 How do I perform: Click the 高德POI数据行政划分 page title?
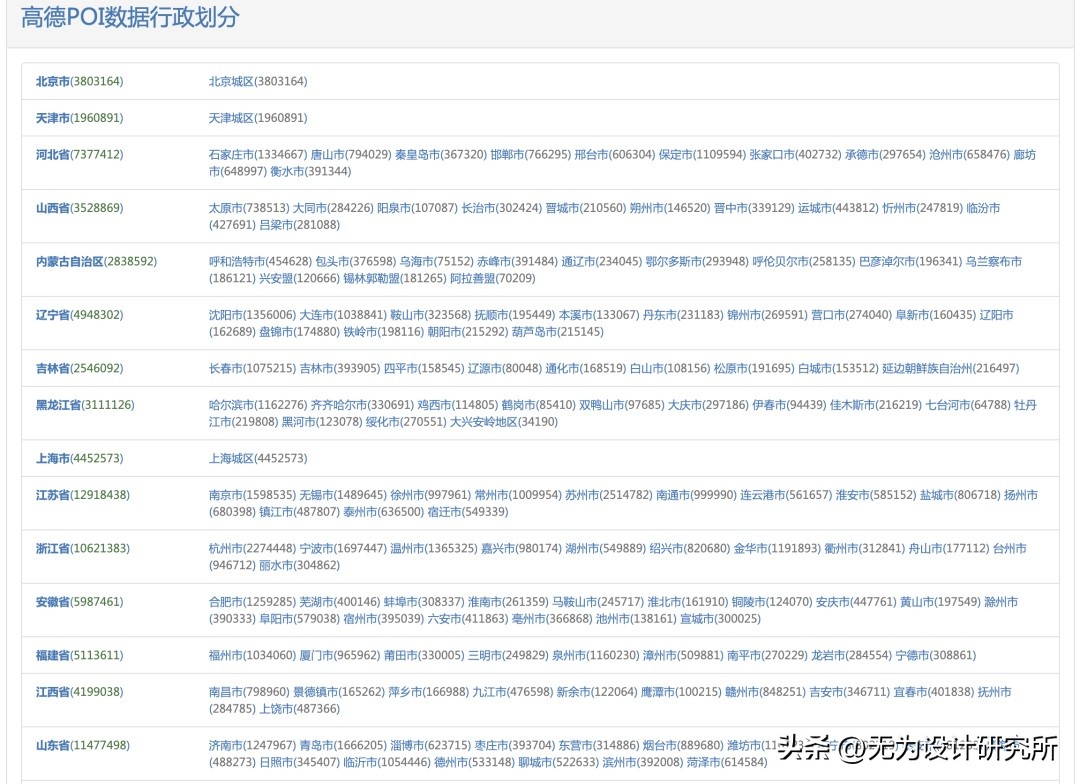[132, 16]
